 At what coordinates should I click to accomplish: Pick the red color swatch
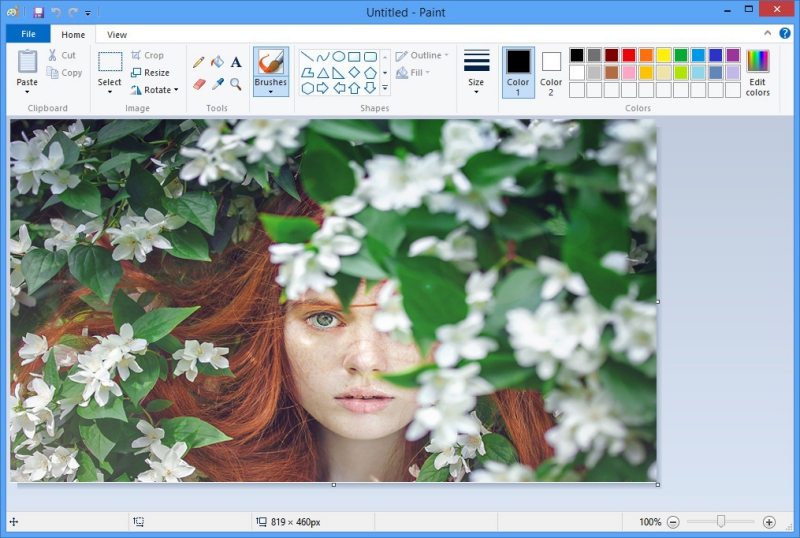point(629,55)
